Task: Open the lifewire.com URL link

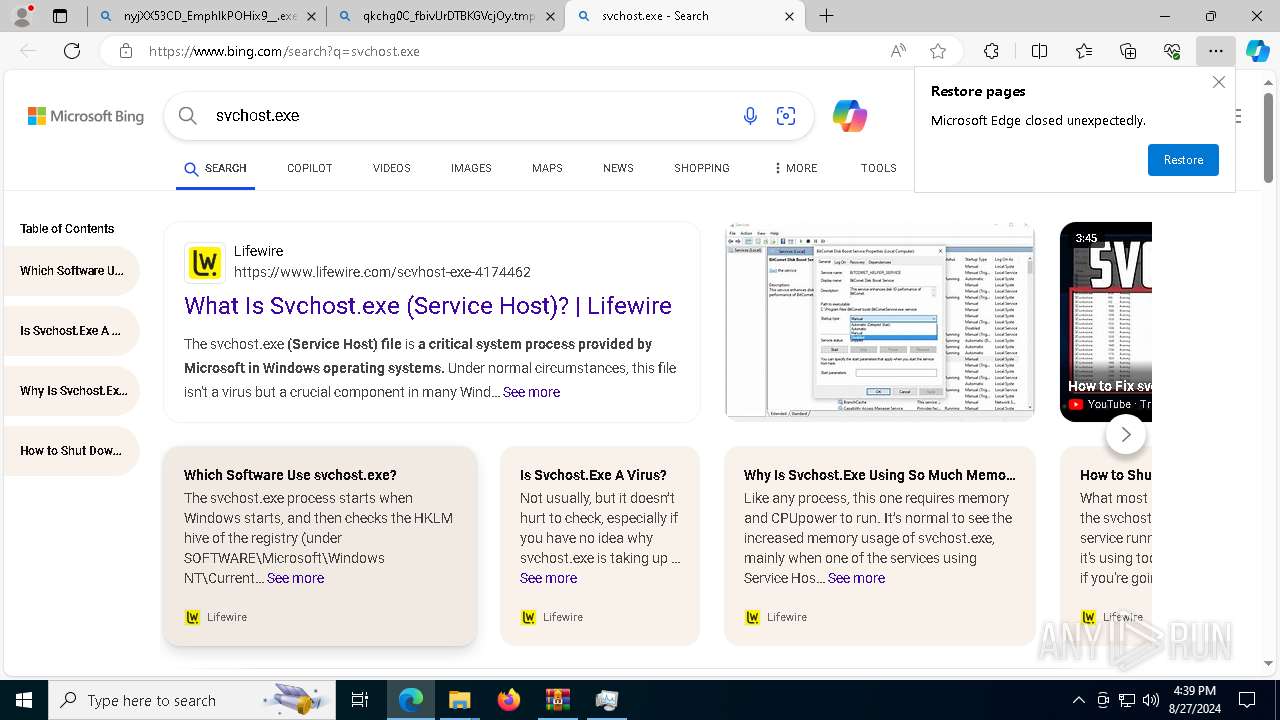Action: pyautogui.click(x=382, y=272)
